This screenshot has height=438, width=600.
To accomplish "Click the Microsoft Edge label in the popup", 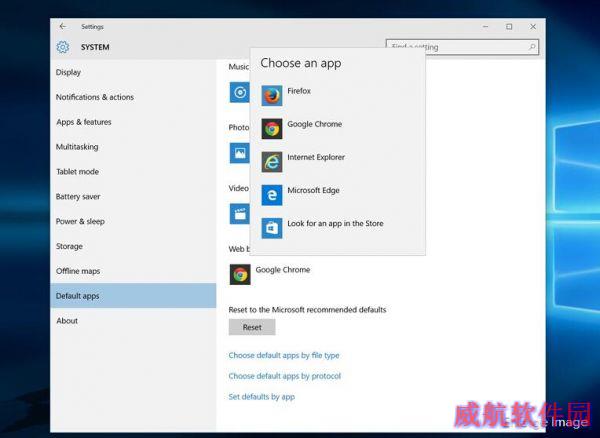I will [313, 191].
